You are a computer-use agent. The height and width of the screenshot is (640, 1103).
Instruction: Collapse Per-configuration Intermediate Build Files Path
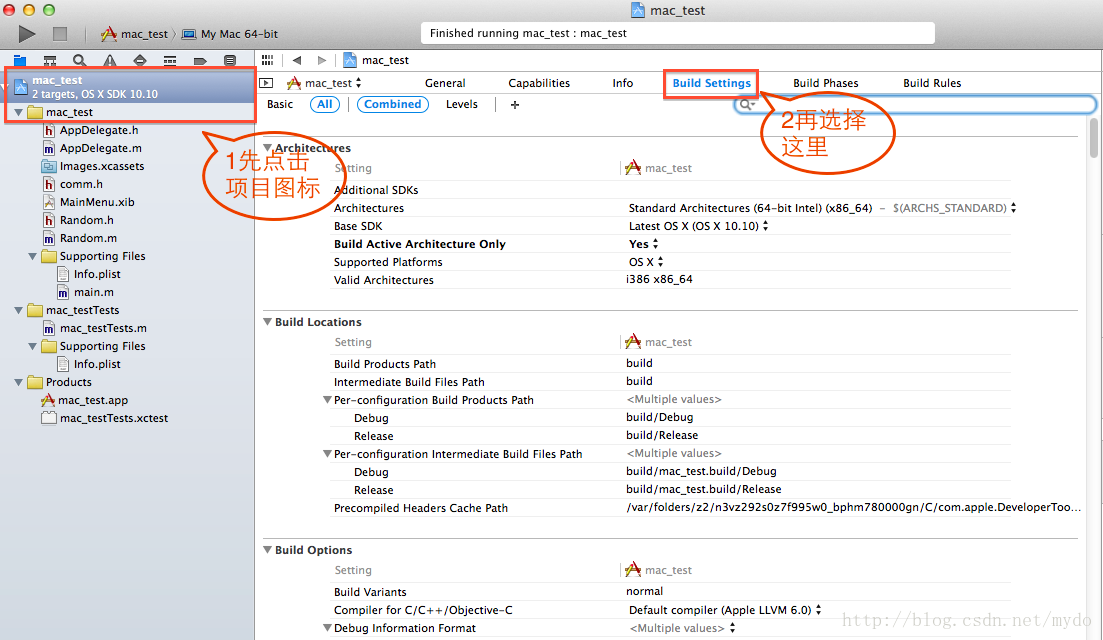click(x=327, y=454)
